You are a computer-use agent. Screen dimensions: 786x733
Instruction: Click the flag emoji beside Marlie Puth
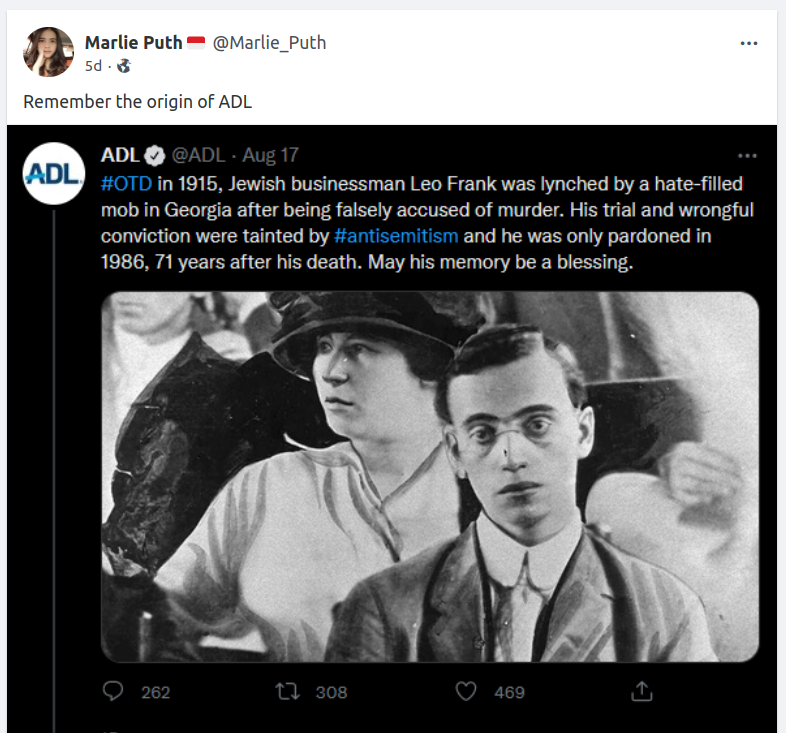pyautogui.click(x=196, y=42)
